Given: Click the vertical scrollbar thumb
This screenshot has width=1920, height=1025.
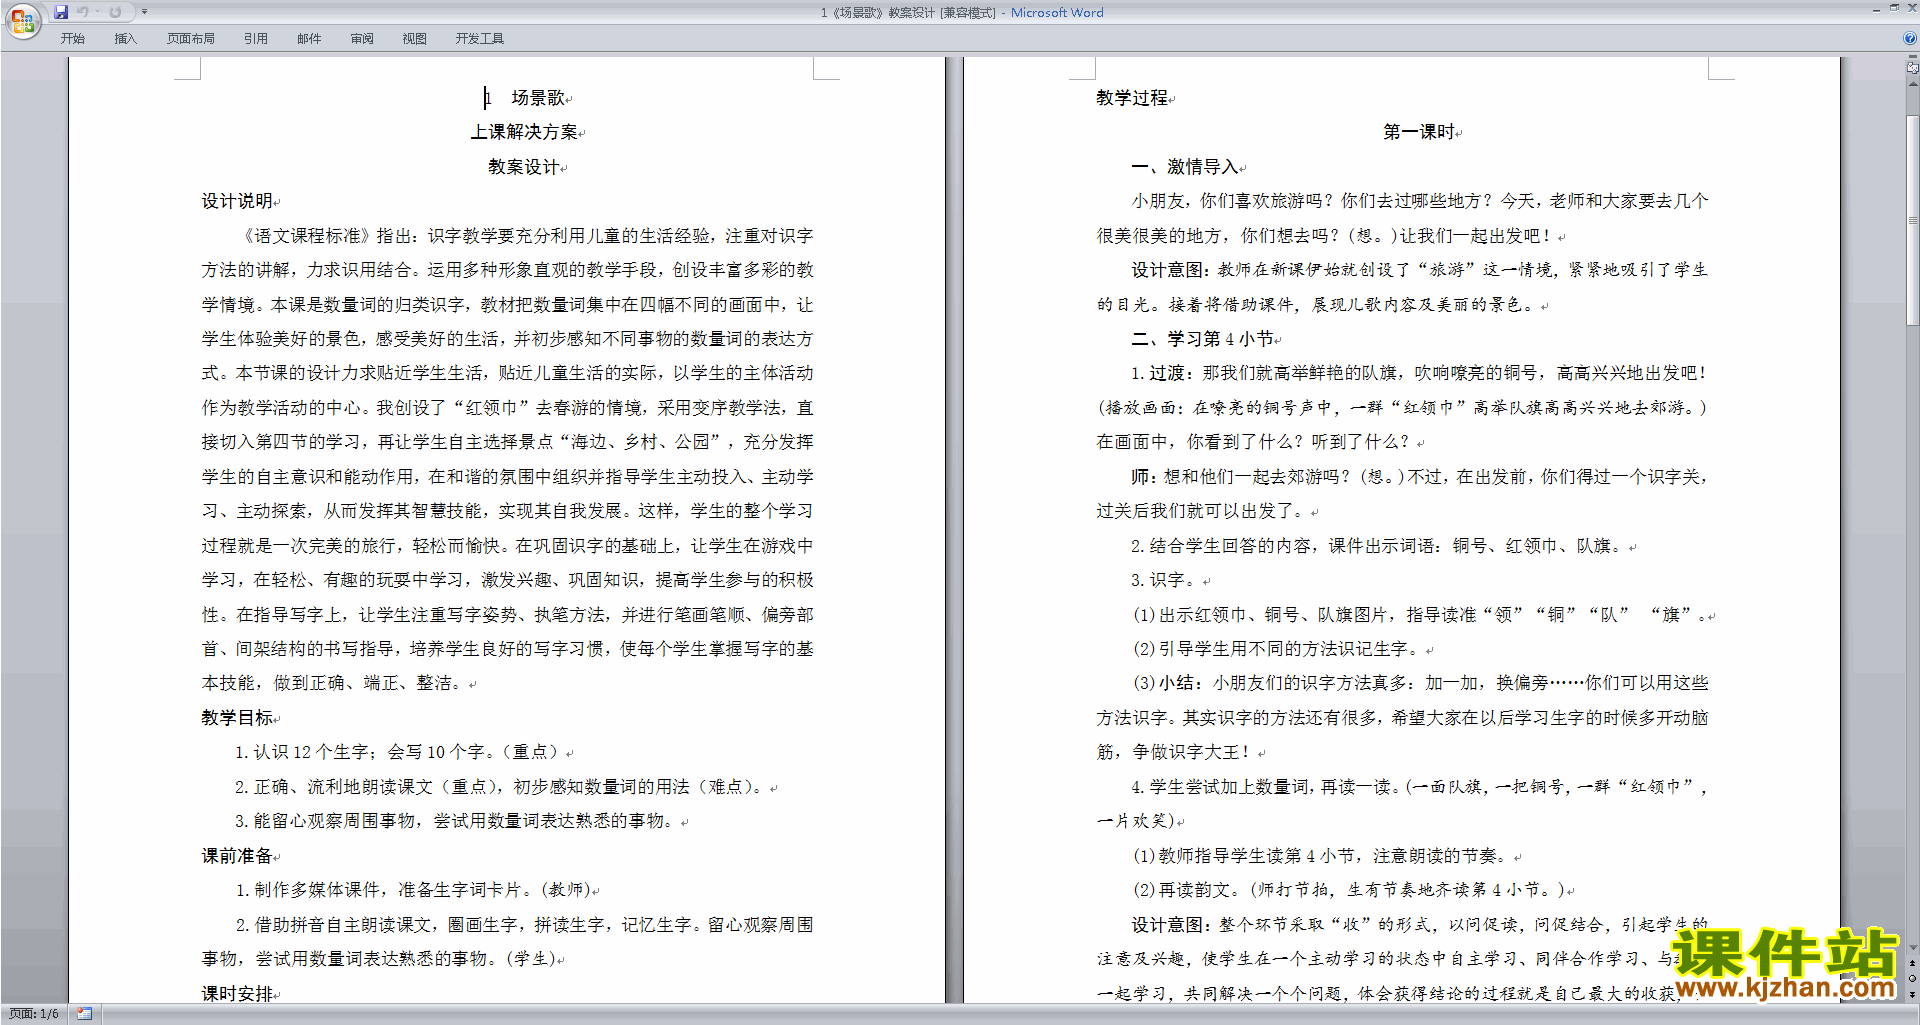Looking at the screenshot, I should click(1912, 220).
